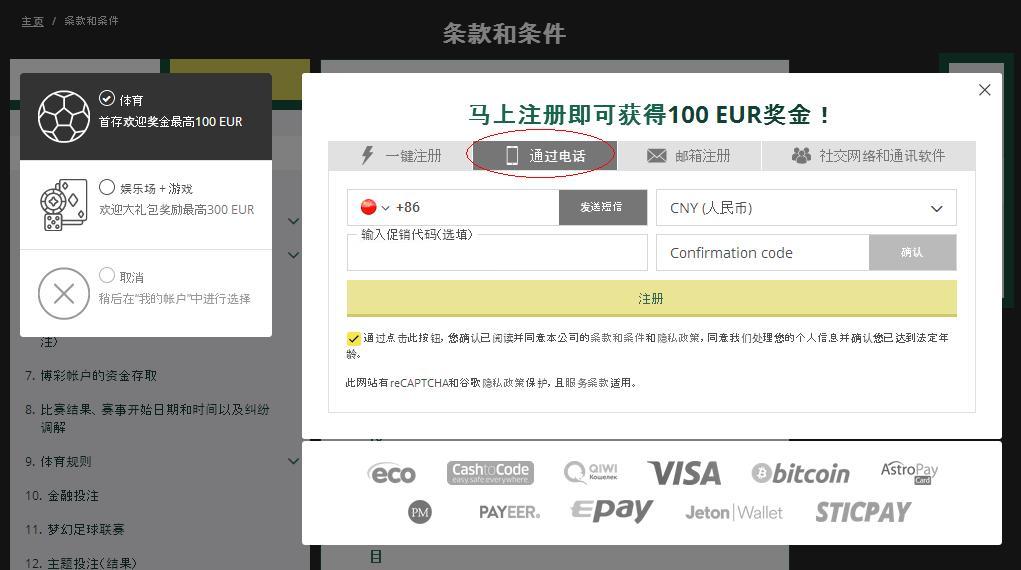The width and height of the screenshot is (1021, 570).
Task: Click the China flag country icon
Action: tap(369, 207)
